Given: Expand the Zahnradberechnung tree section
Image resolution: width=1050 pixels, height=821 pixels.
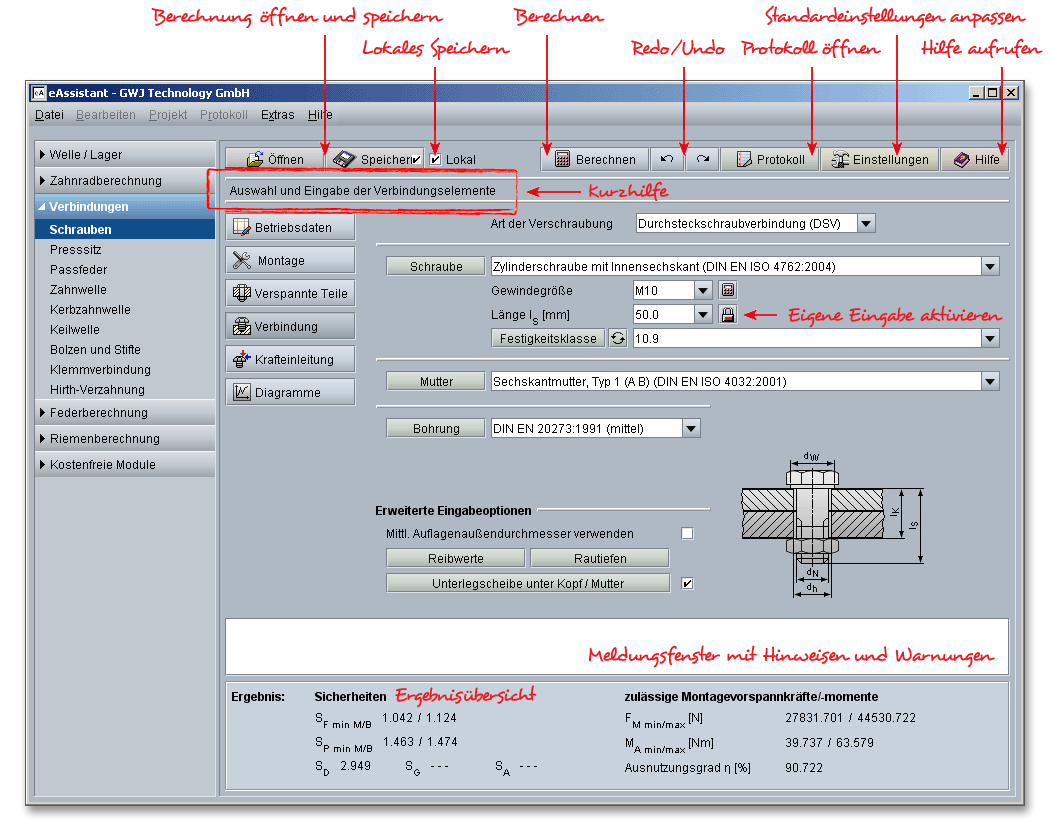Looking at the screenshot, I should click(125, 181).
